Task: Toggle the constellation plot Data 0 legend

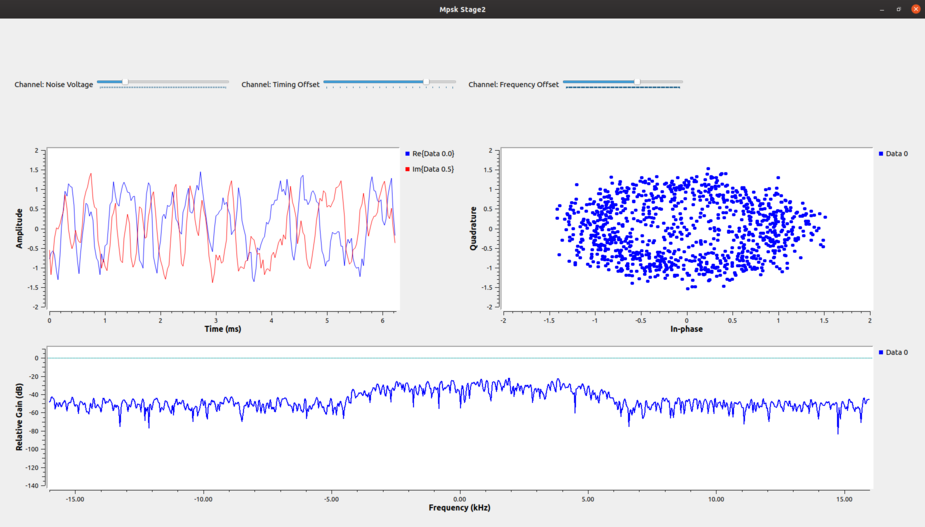Action: [893, 153]
